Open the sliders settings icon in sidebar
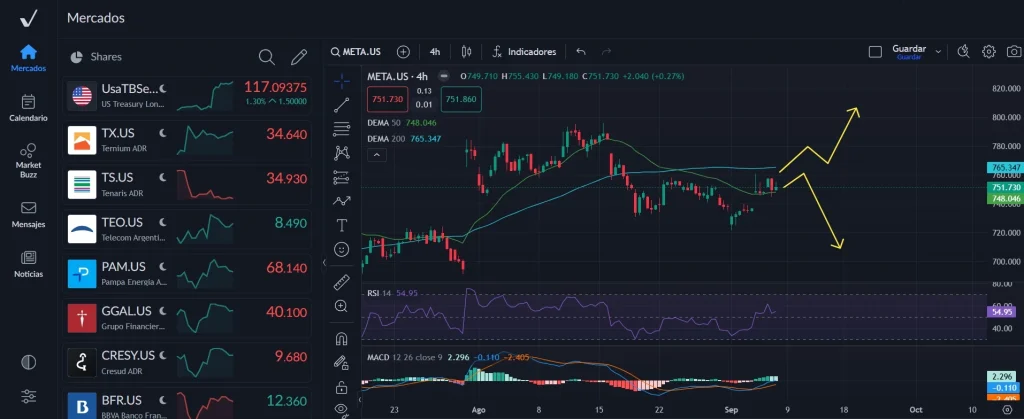 click(x=28, y=396)
